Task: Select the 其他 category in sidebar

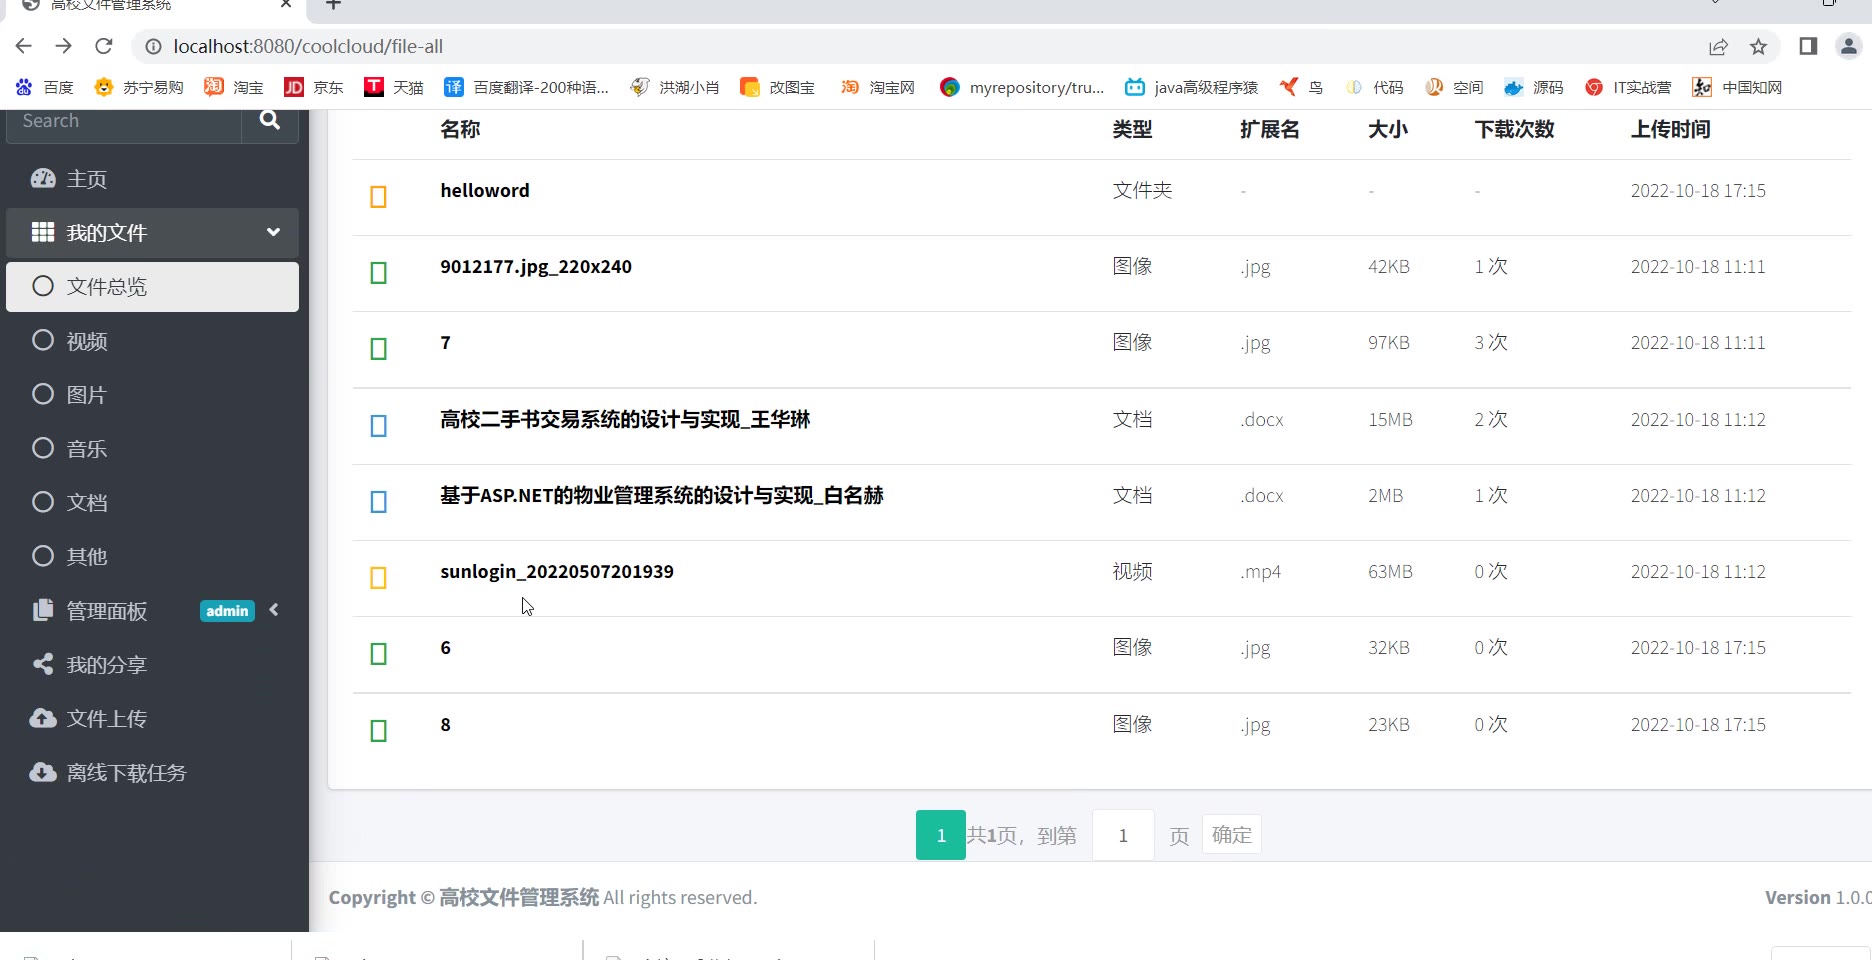Action: coord(152,557)
